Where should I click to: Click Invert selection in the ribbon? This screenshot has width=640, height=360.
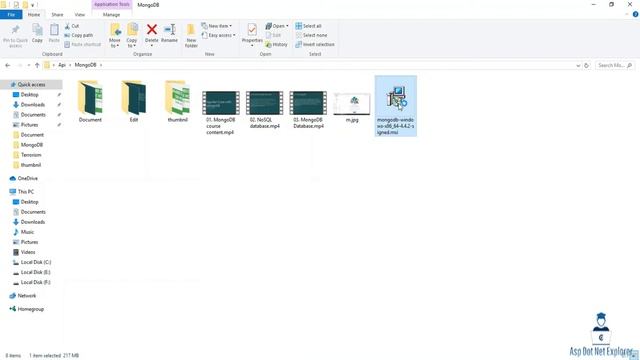click(315, 44)
